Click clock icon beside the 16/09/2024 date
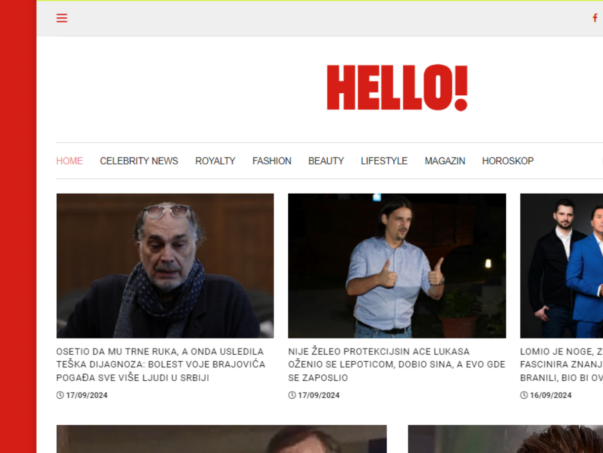The height and width of the screenshot is (453, 603). click(524, 395)
